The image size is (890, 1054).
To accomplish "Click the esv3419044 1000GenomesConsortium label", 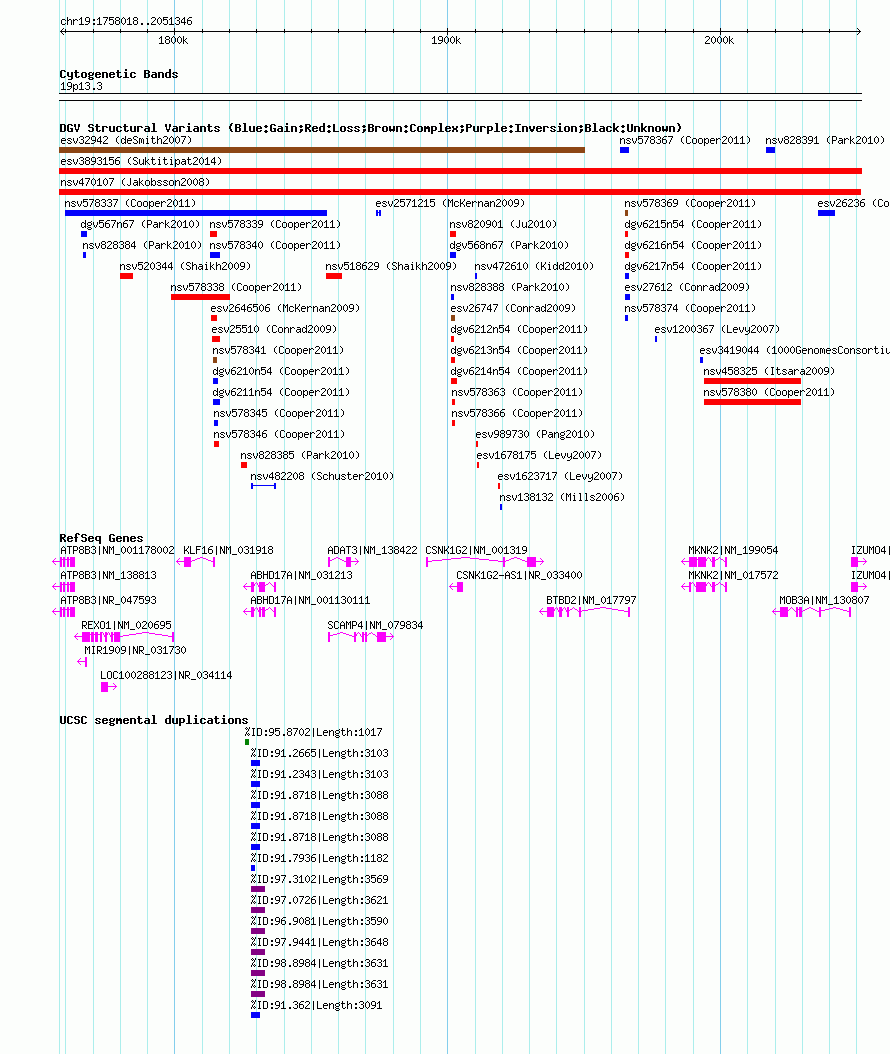I will tap(795, 350).
